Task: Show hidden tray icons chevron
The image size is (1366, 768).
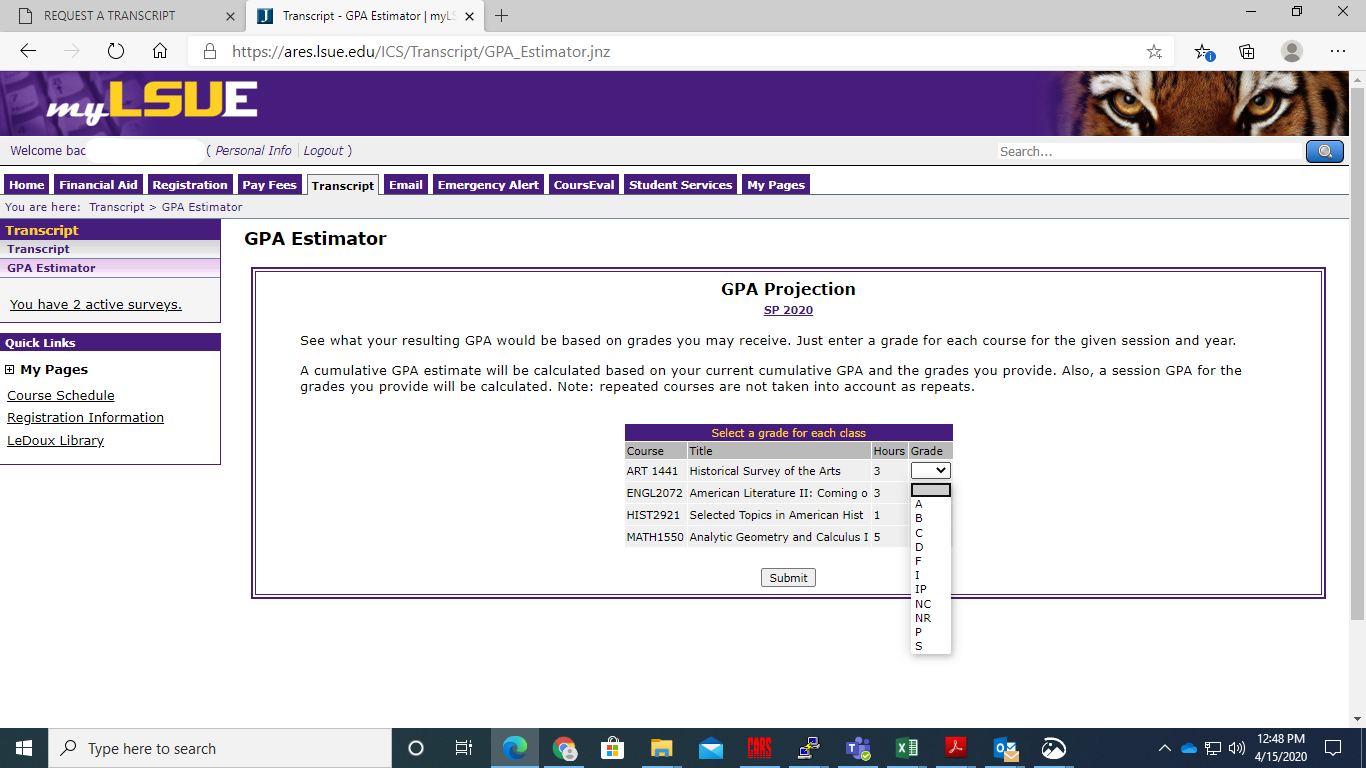Action: point(1164,748)
